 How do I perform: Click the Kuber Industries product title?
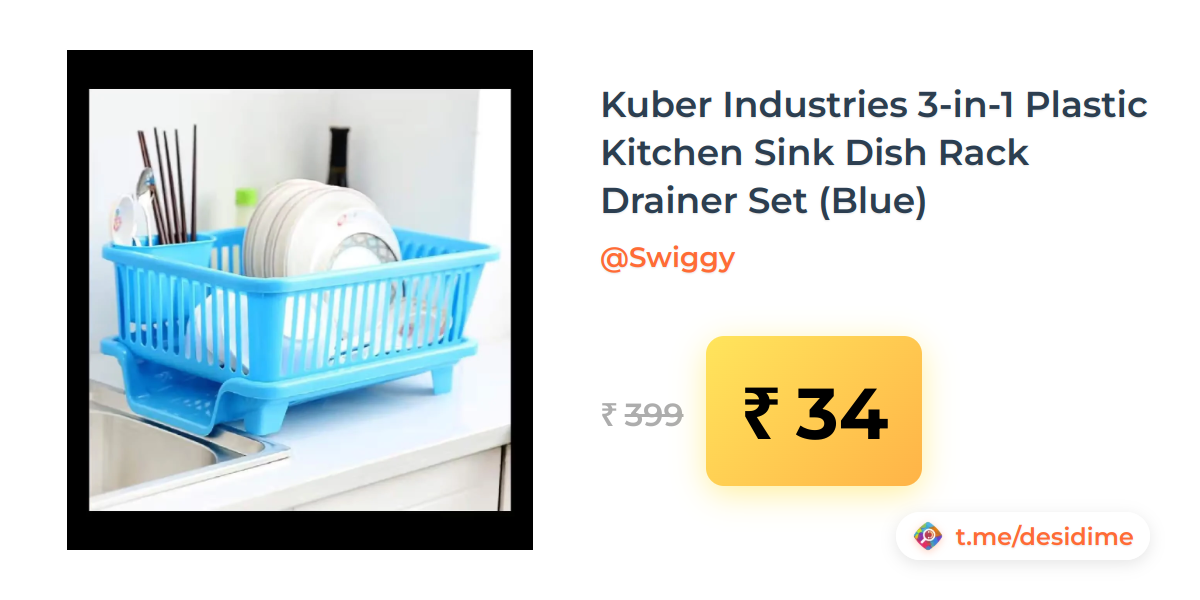click(x=873, y=152)
